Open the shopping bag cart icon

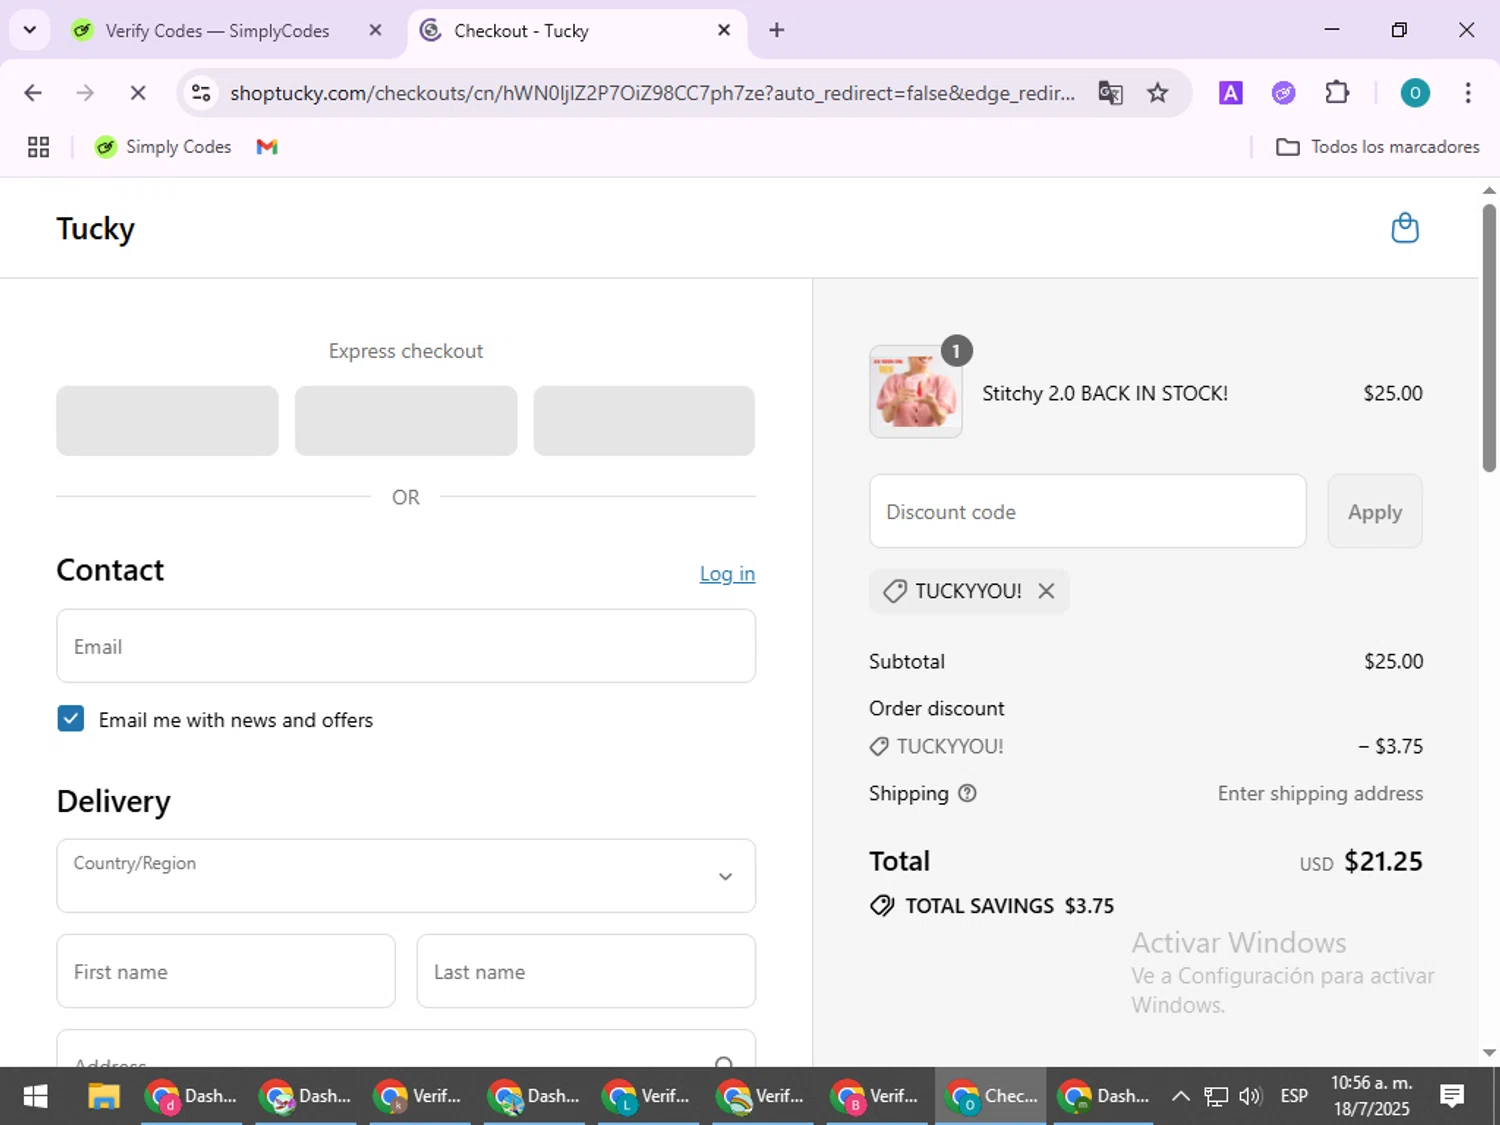(1405, 228)
